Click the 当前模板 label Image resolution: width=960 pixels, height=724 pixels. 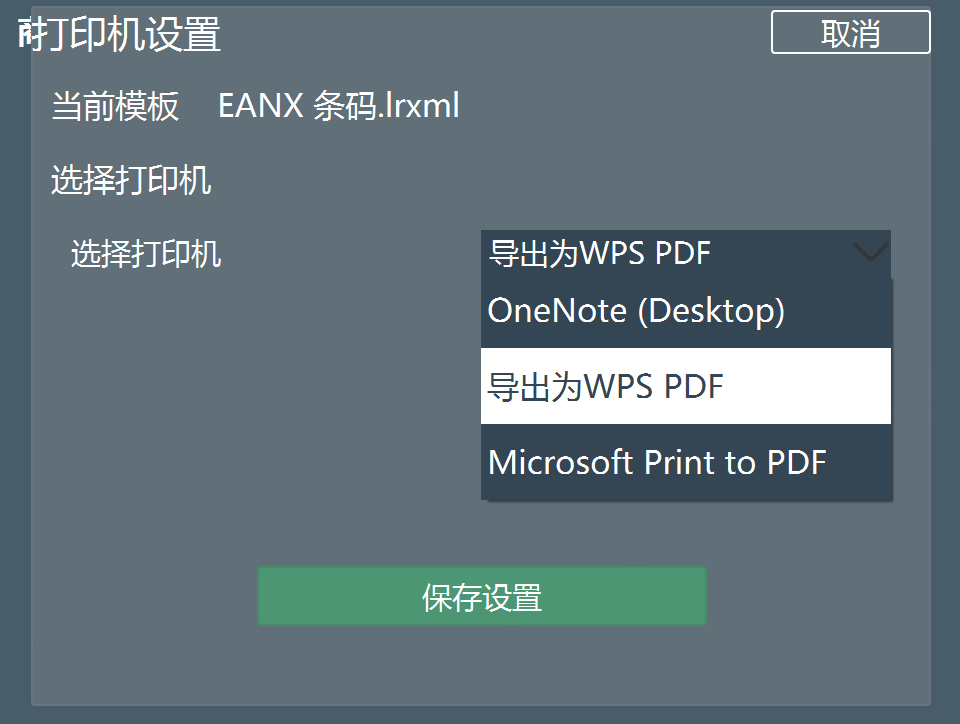[x=115, y=106]
